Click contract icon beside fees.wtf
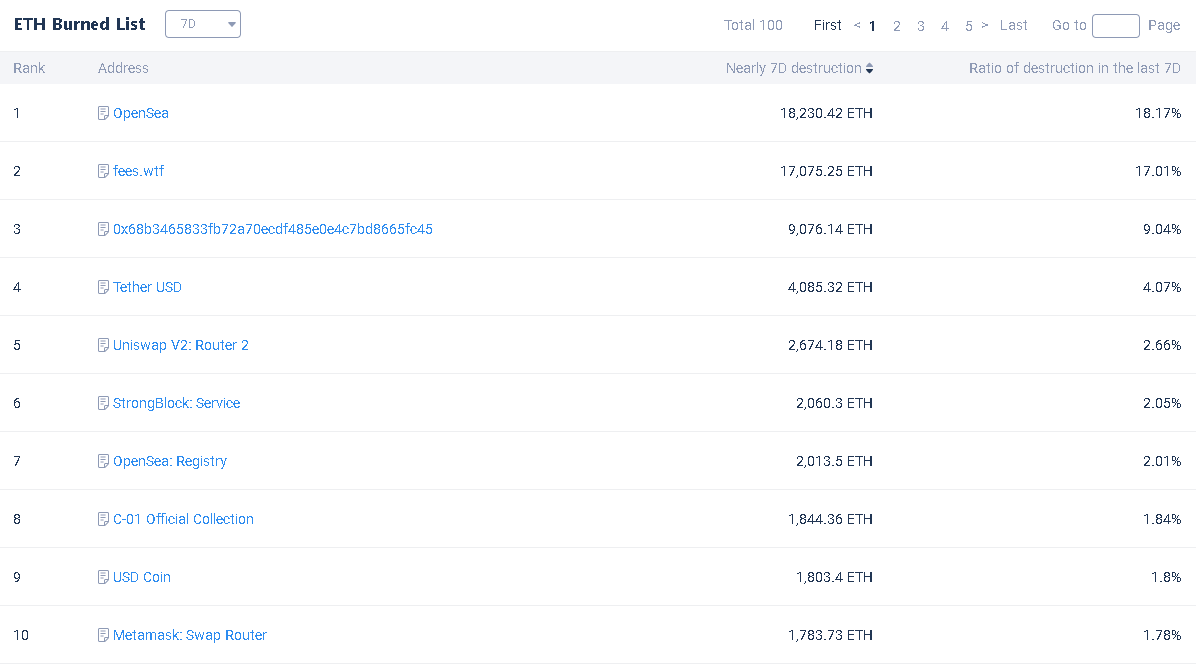 click(103, 171)
